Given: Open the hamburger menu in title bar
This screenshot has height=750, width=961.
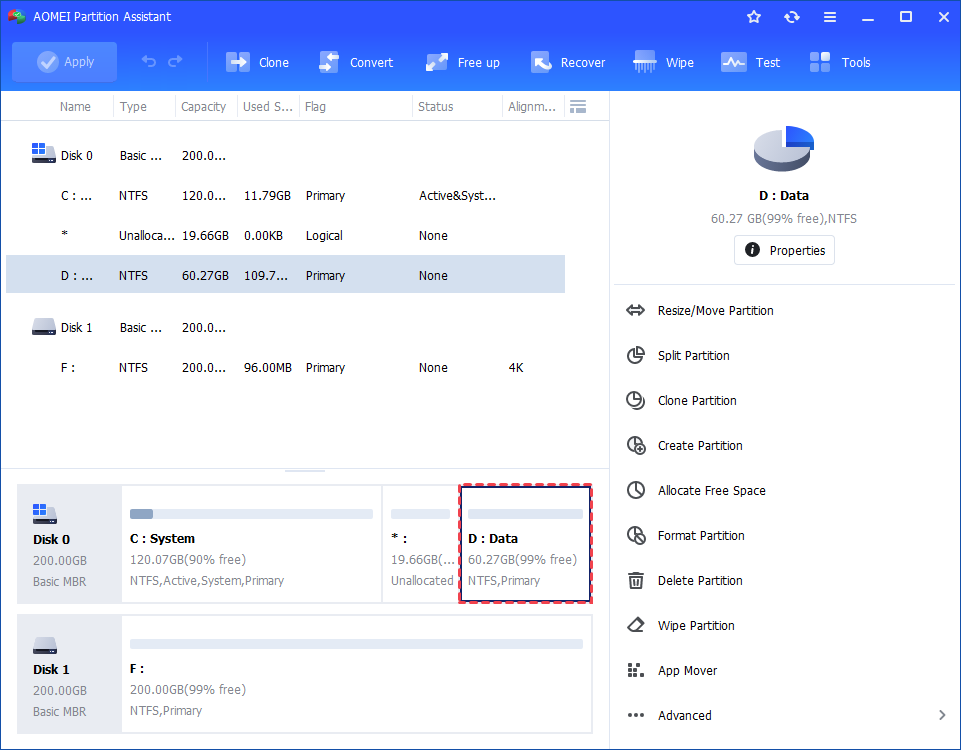Looking at the screenshot, I should pyautogui.click(x=830, y=17).
